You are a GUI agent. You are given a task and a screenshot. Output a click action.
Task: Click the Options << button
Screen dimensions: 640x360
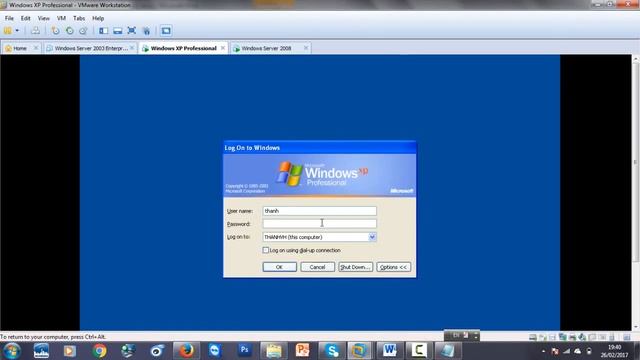coord(393,267)
